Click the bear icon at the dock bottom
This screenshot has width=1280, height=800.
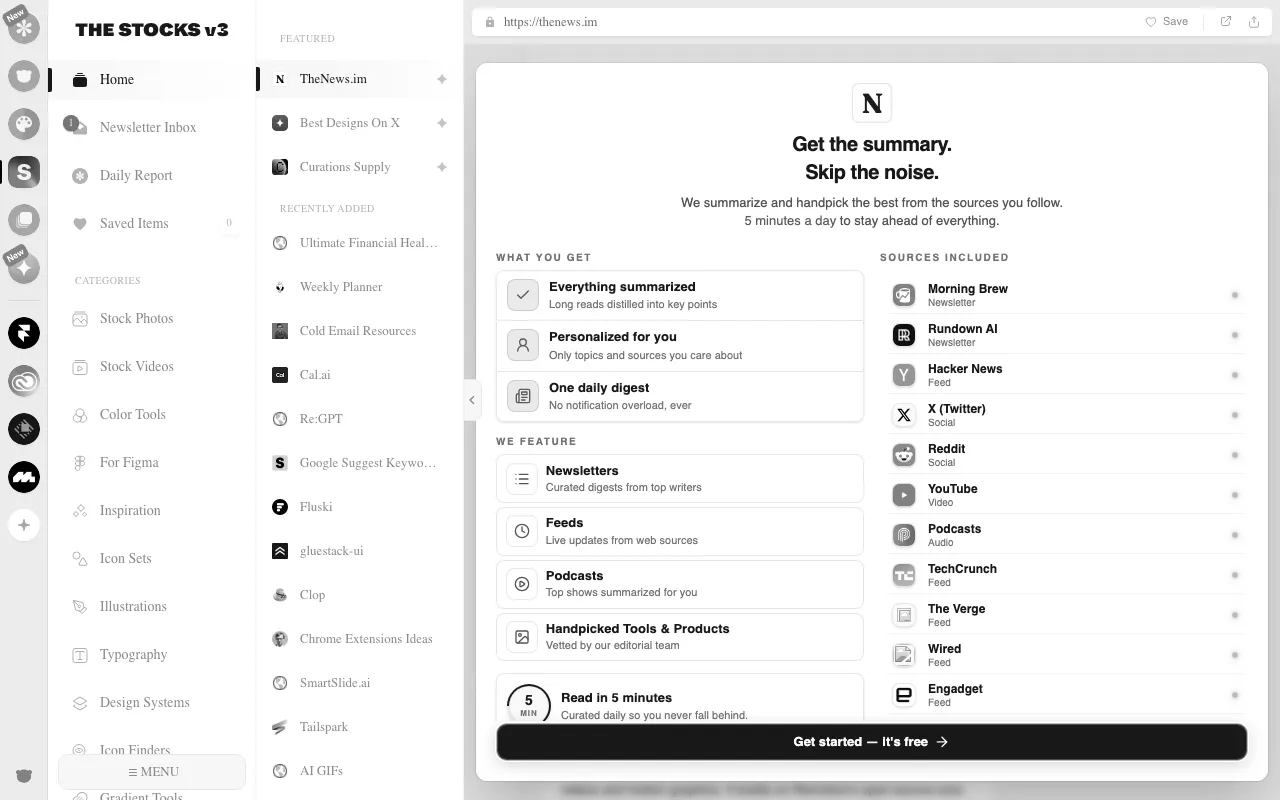coord(24,776)
